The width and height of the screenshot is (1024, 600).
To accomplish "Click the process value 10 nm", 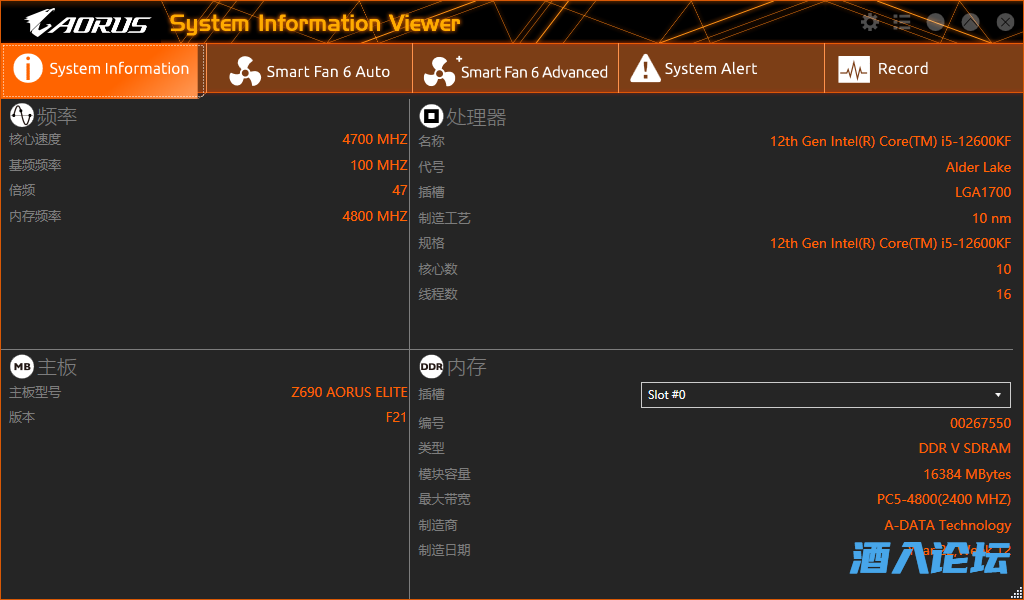I will (x=991, y=218).
